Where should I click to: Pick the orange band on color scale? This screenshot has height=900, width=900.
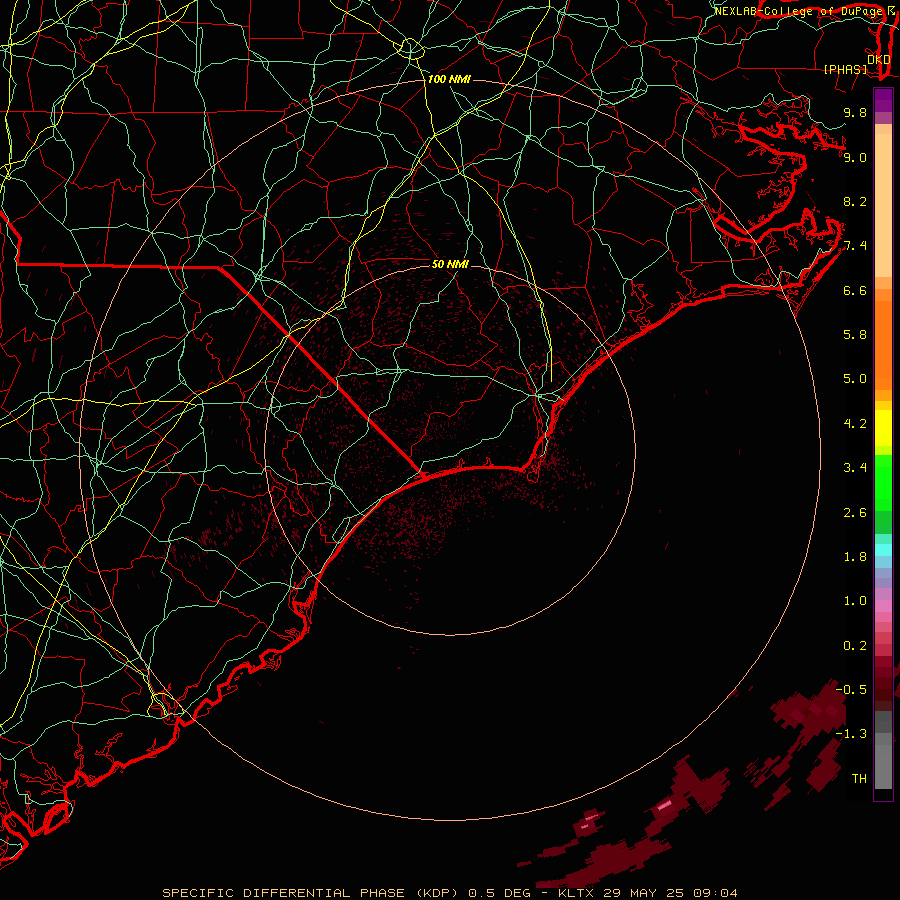point(883,346)
